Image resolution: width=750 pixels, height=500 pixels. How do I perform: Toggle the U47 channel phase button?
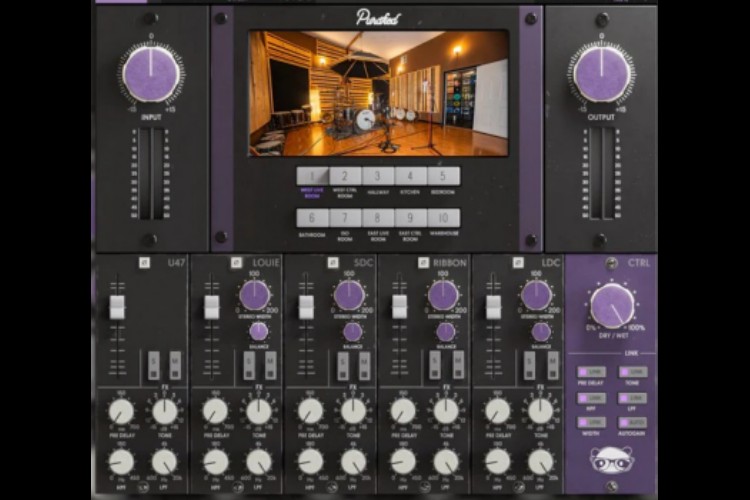(144, 262)
